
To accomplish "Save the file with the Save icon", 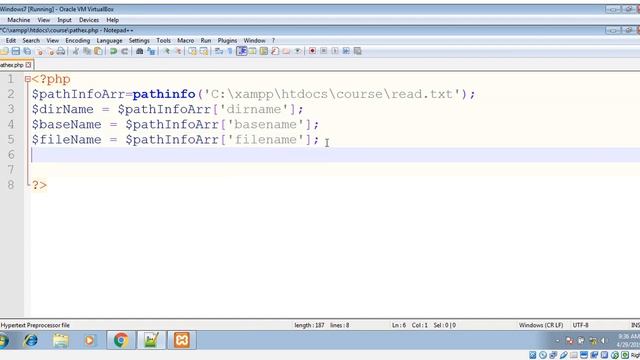I will (16, 51).
